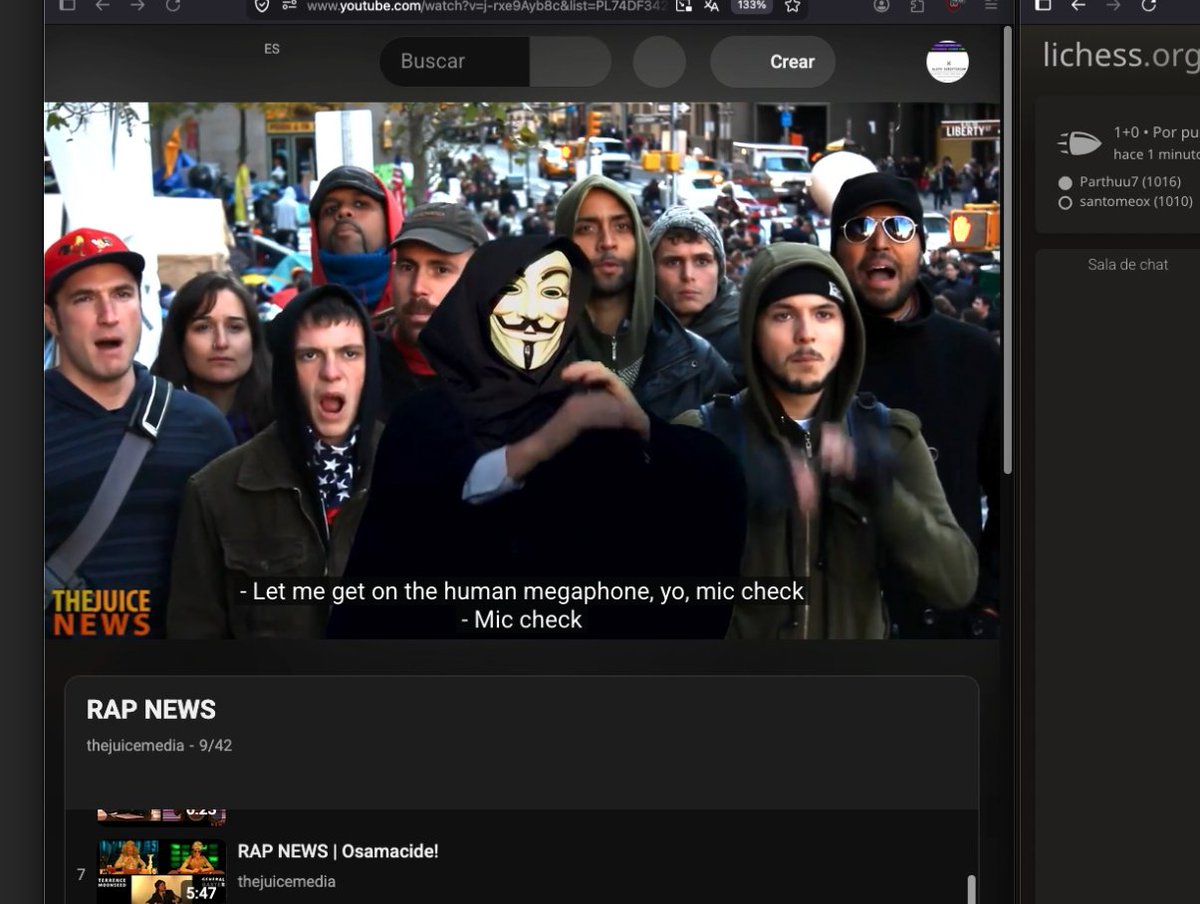Select the Sala de chat tab
This screenshot has width=1200, height=904.
[1128, 264]
